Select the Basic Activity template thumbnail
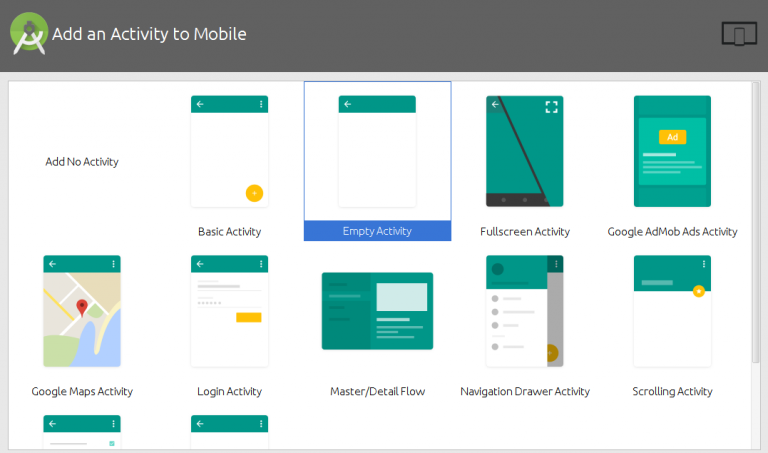This screenshot has width=768, height=453. [229, 151]
